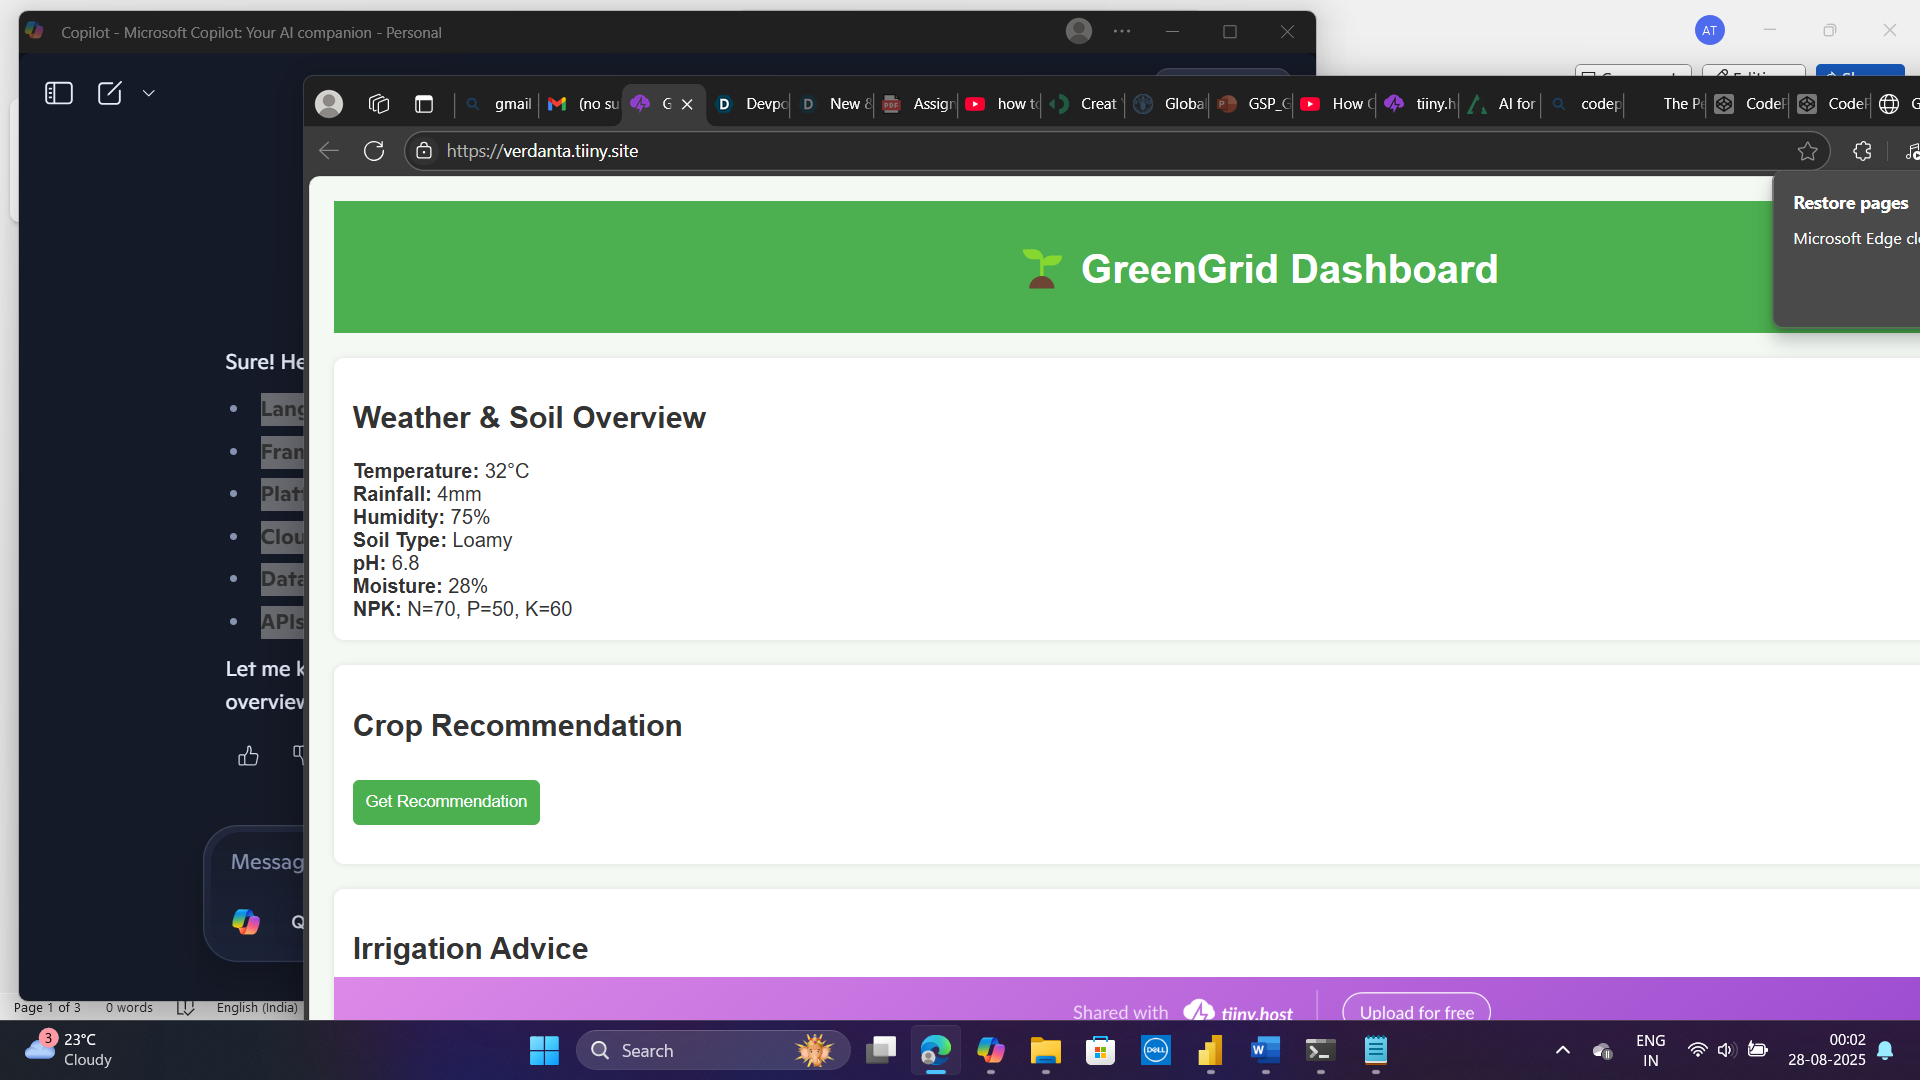This screenshot has height=1080, width=1920.
Task: Toggle the Copilot sidebar panel
Action: pos(59,93)
